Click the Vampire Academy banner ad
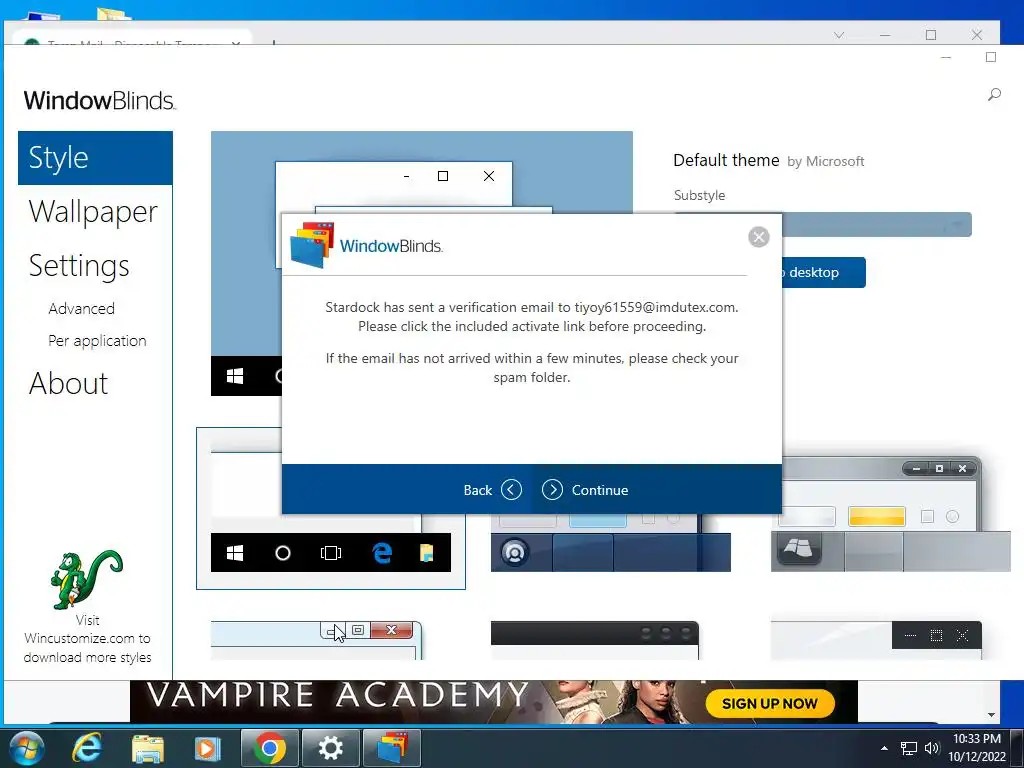This screenshot has height=768, width=1024. [x=493, y=701]
